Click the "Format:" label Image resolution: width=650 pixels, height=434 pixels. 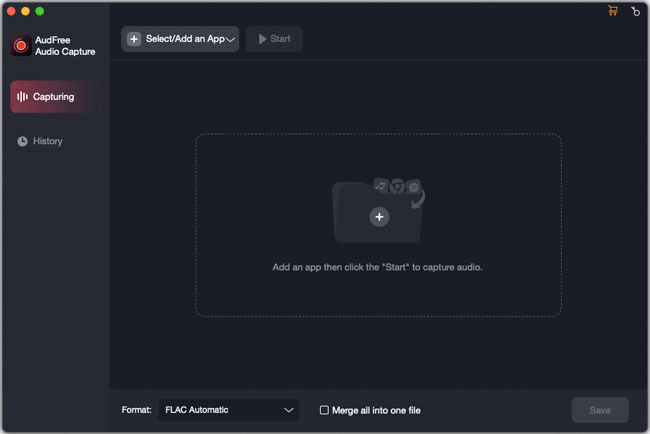(136, 410)
